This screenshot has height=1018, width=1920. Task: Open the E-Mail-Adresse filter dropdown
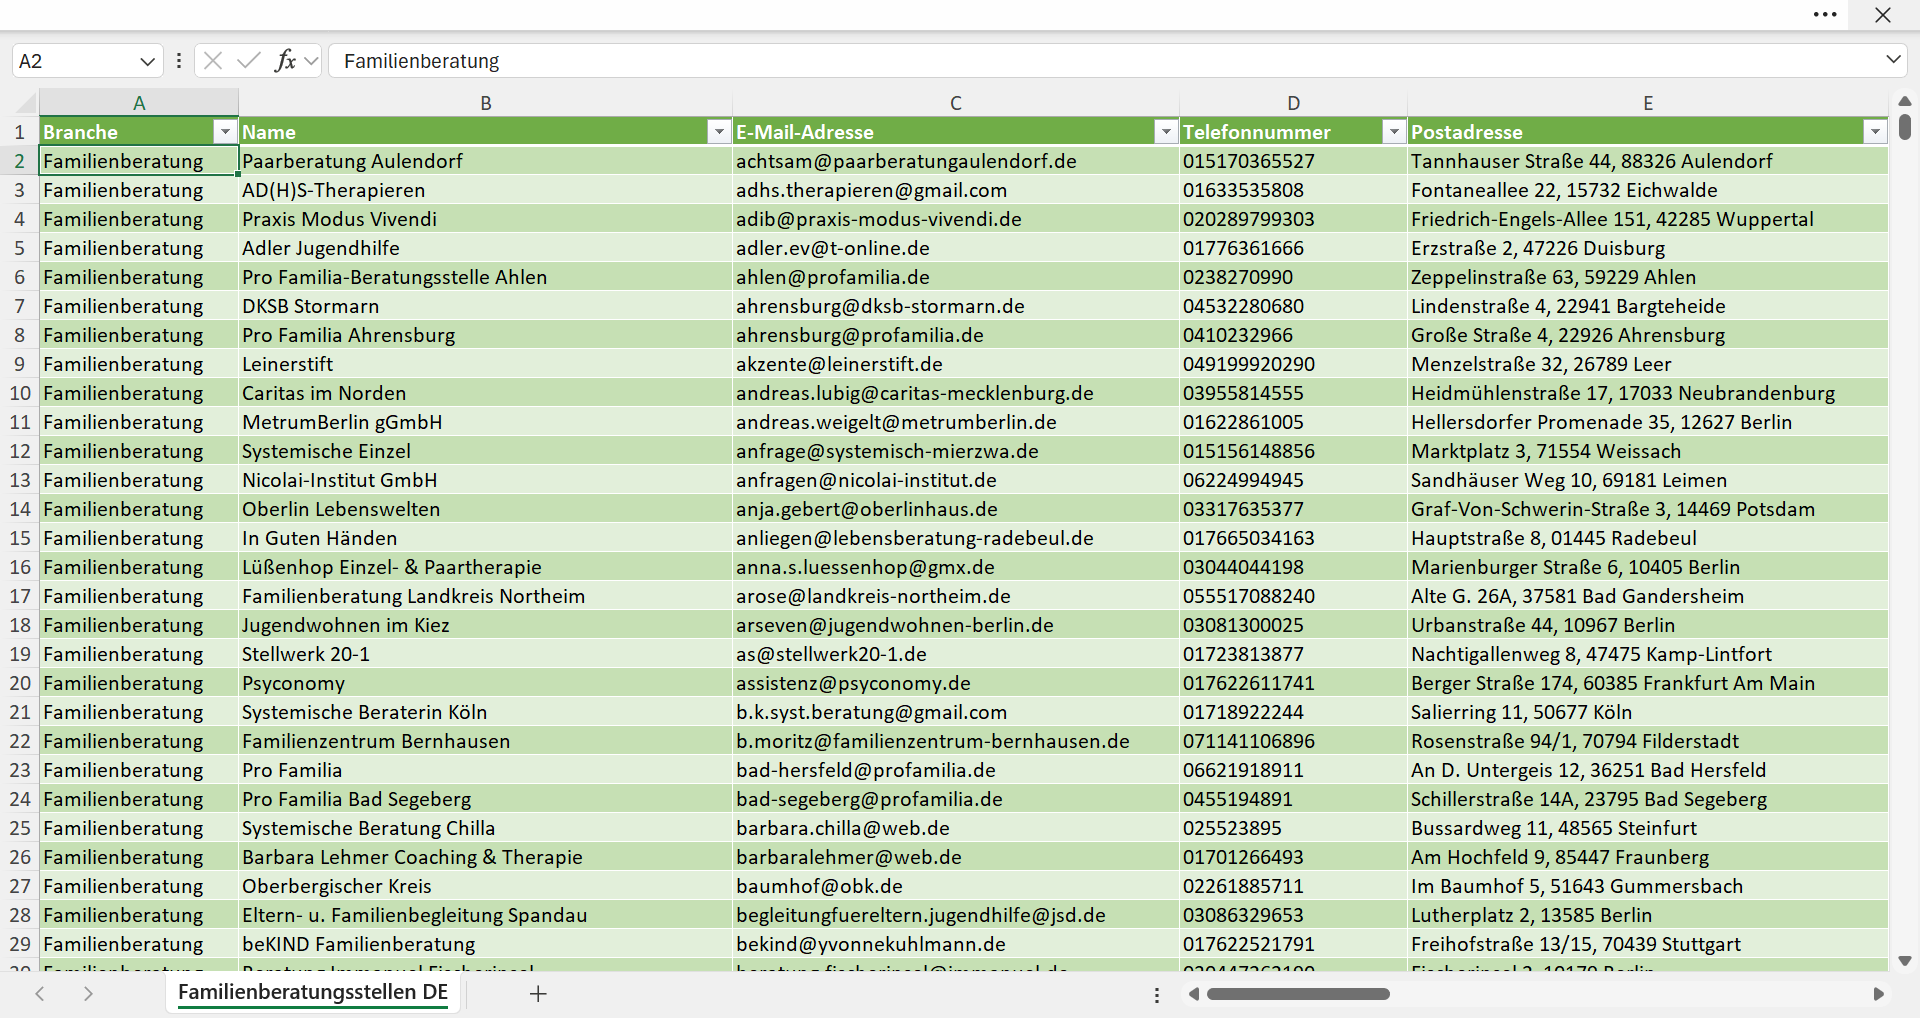coord(1166,132)
